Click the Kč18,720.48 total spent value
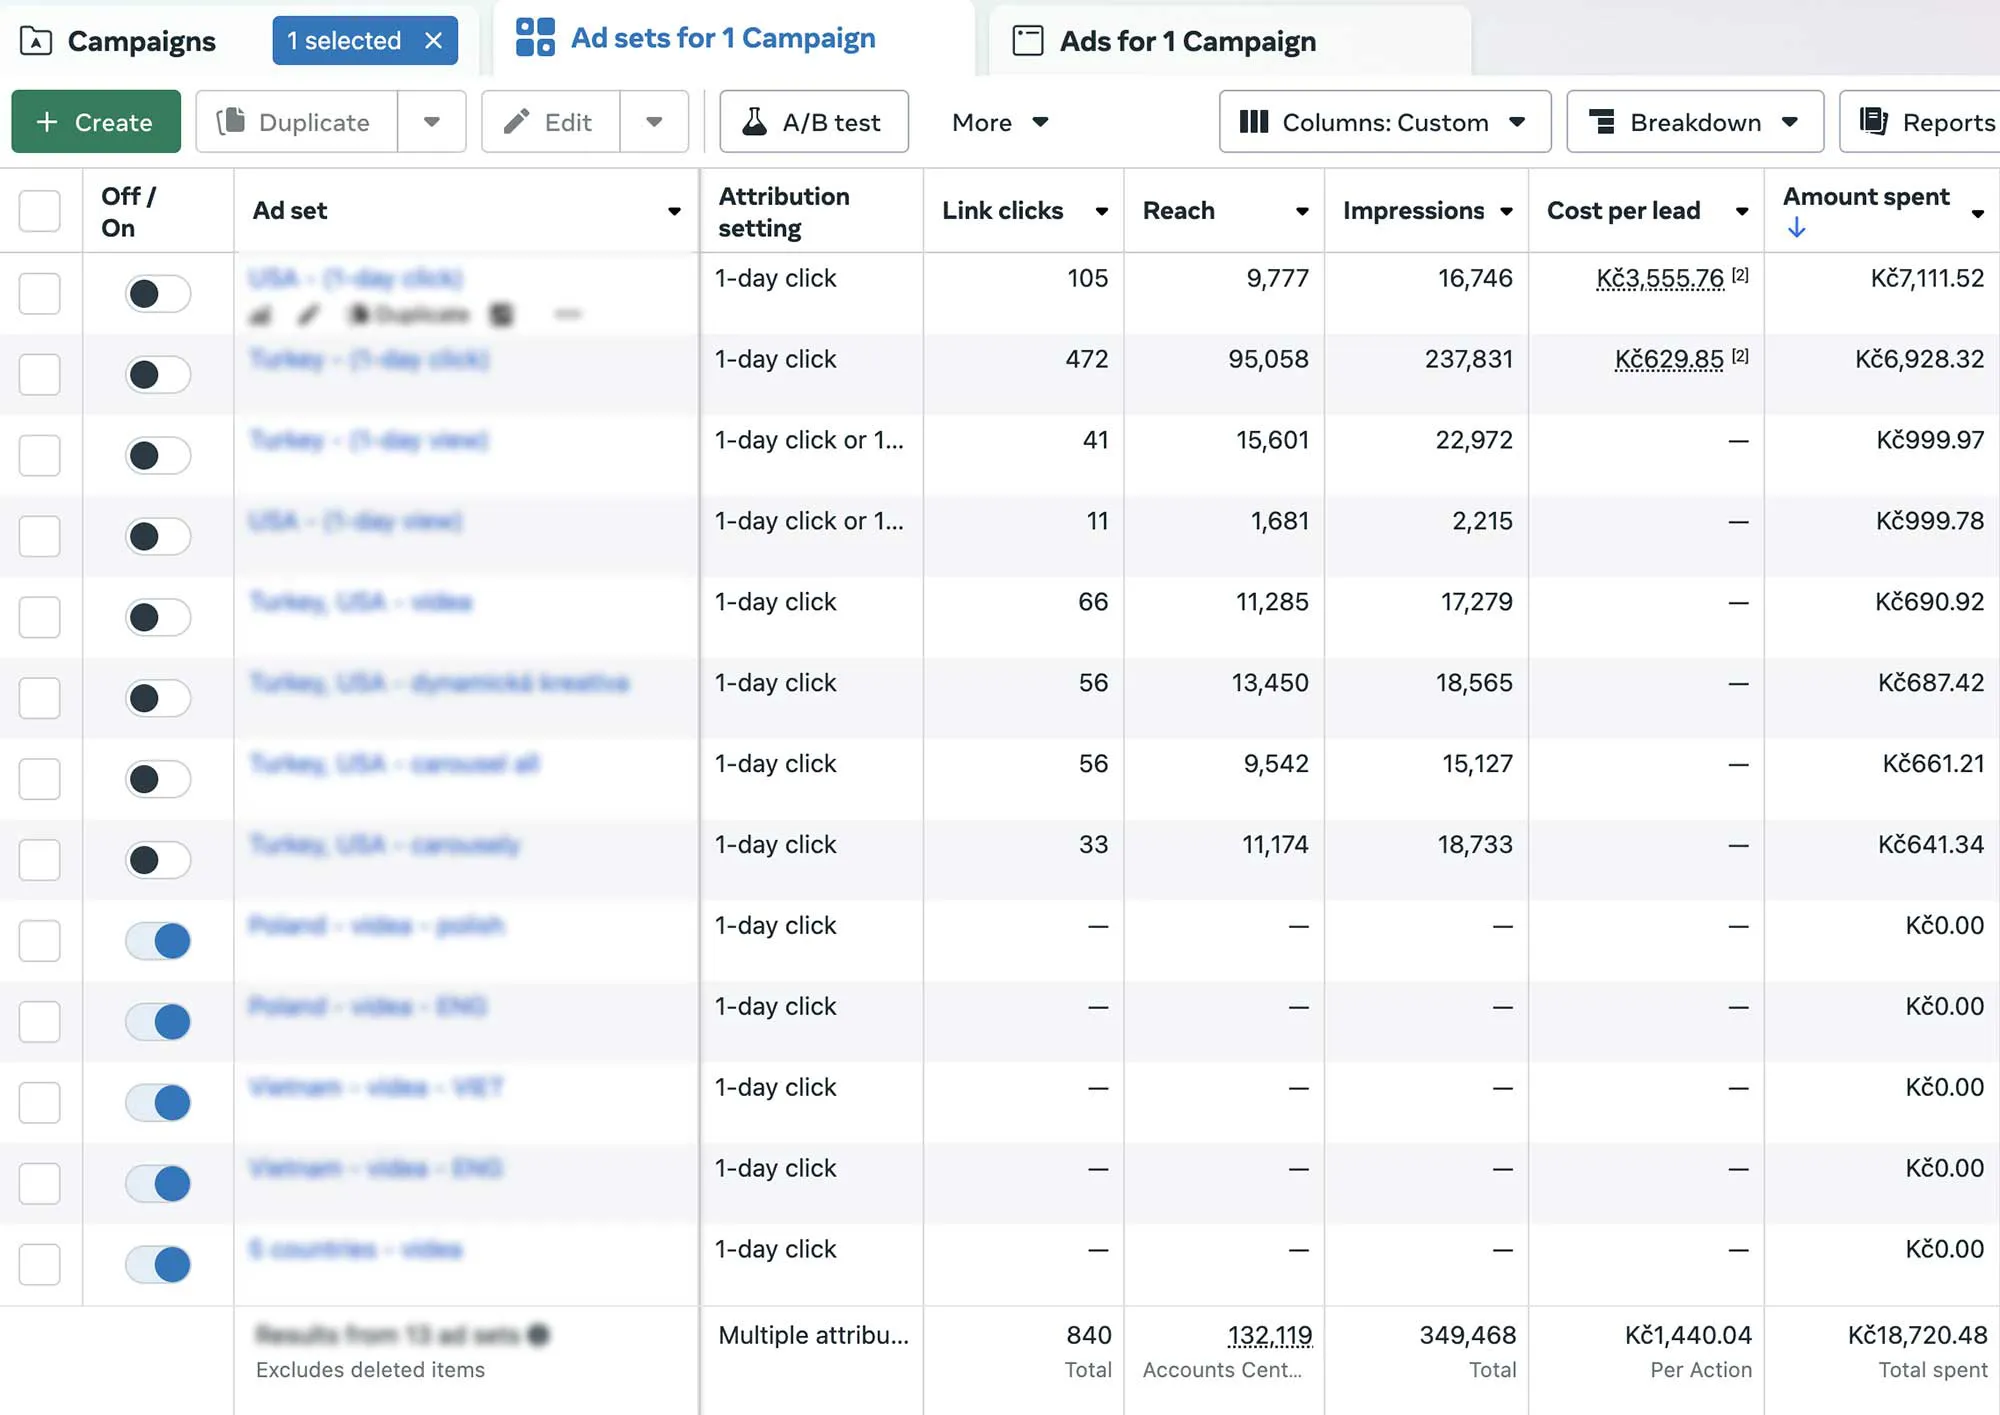The width and height of the screenshot is (2000, 1415). [1917, 1335]
